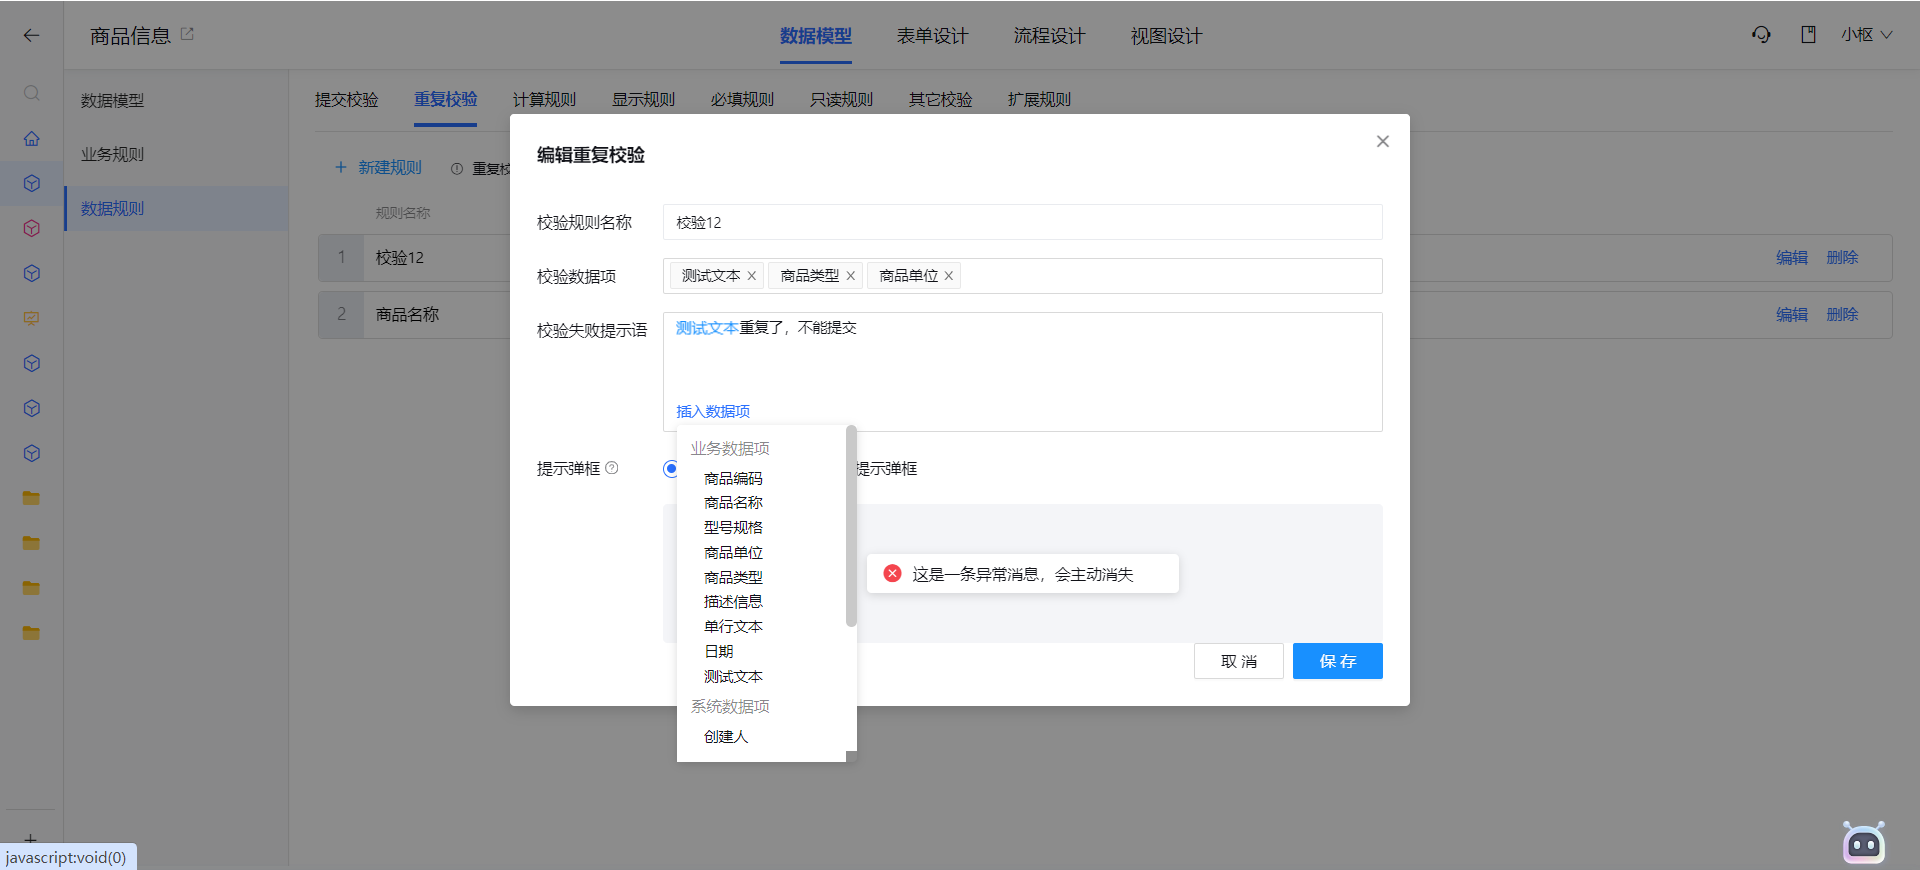Open the external link icon next to 商品信息

(x=187, y=34)
